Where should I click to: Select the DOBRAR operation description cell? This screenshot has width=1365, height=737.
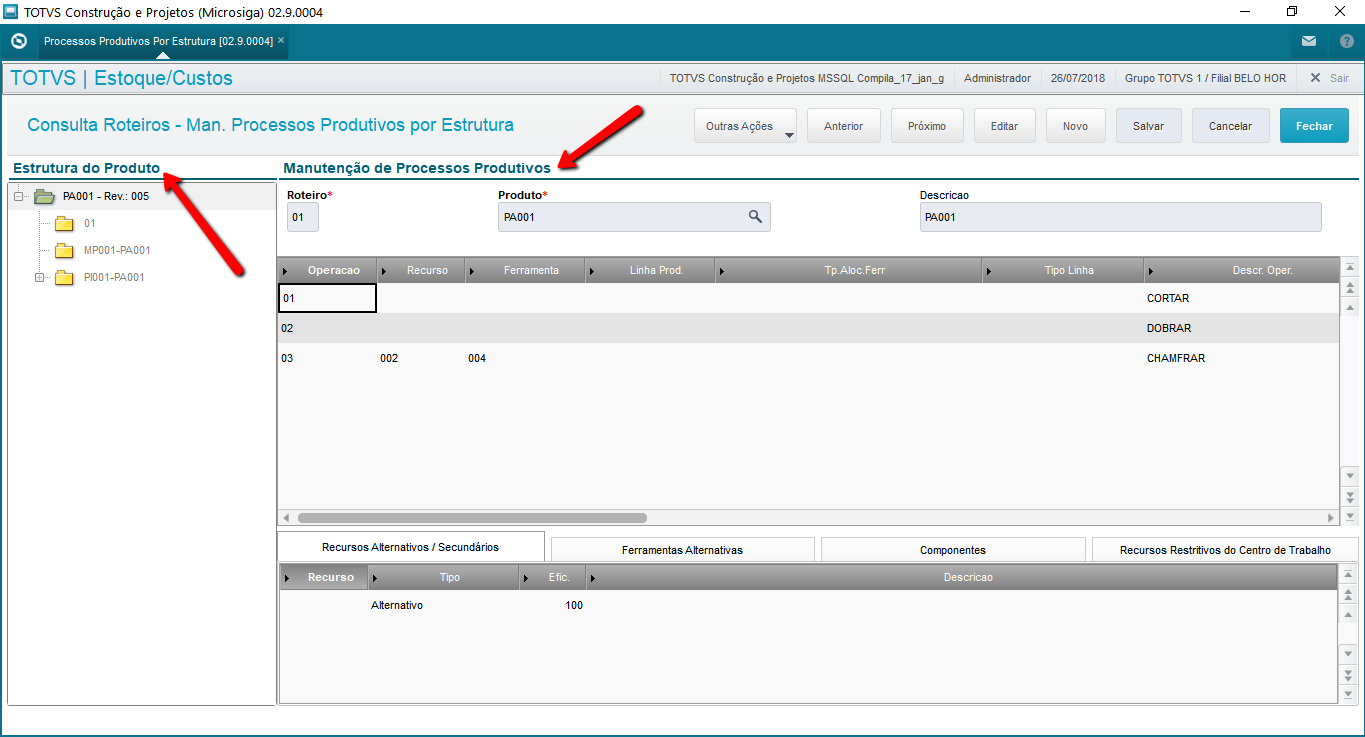click(1241, 328)
